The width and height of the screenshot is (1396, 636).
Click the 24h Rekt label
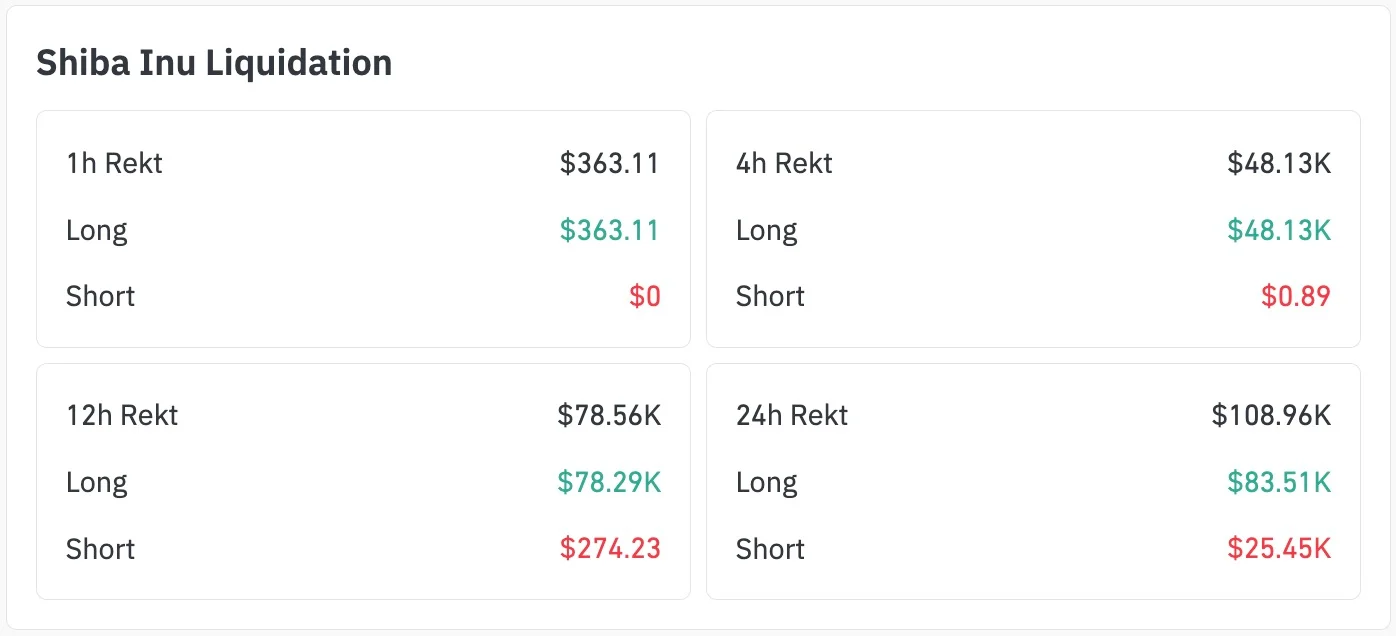point(792,415)
